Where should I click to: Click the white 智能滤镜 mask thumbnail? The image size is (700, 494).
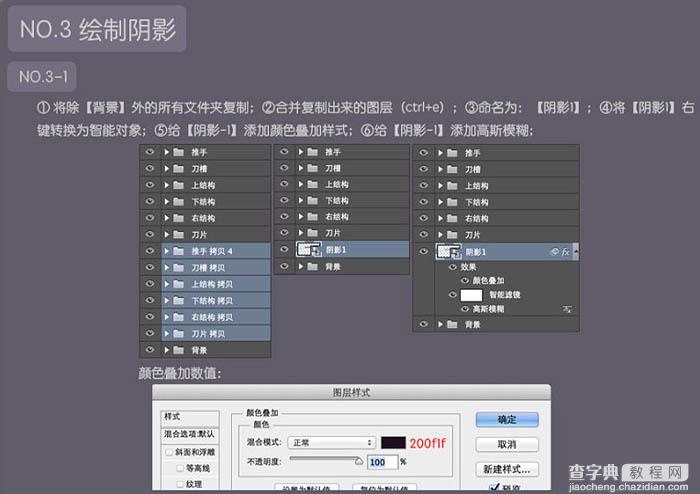pos(471,295)
